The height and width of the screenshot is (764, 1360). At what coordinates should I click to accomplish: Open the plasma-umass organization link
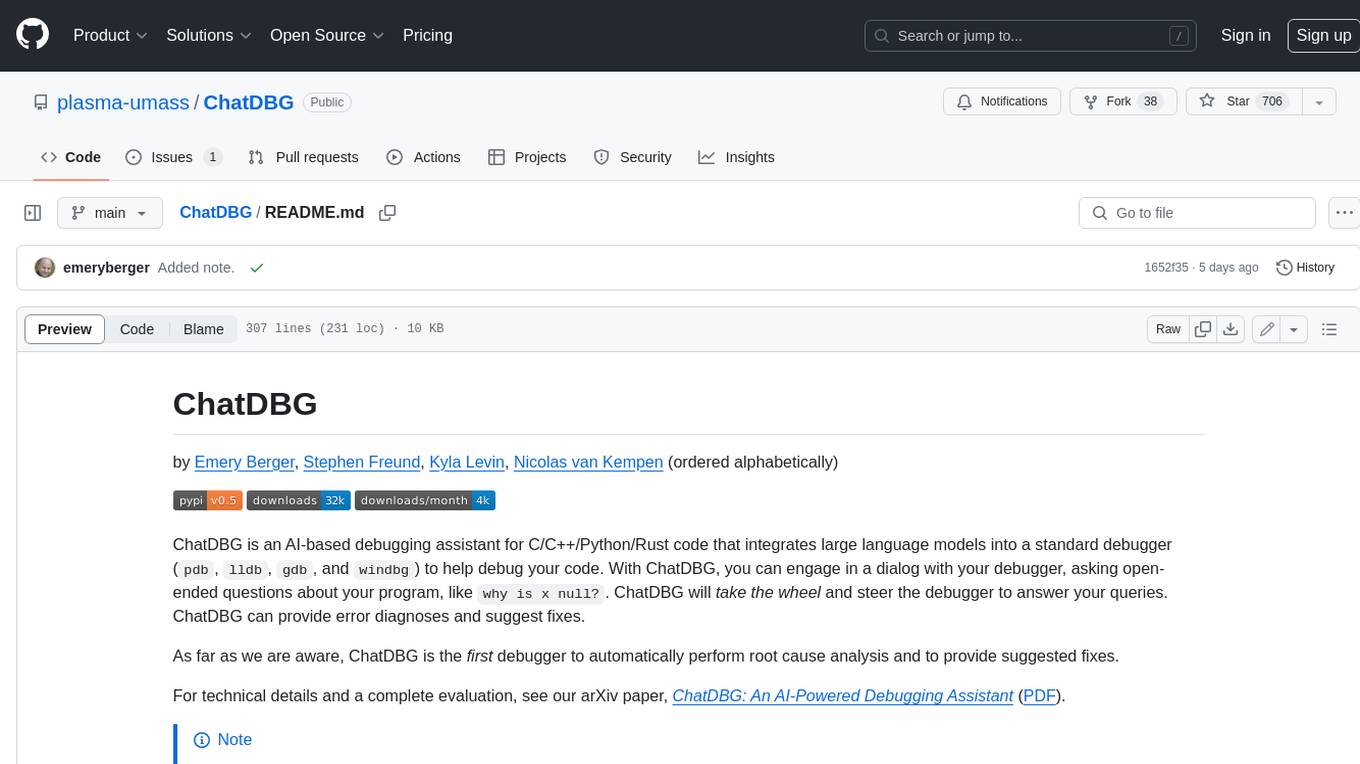click(x=123, y=102)
